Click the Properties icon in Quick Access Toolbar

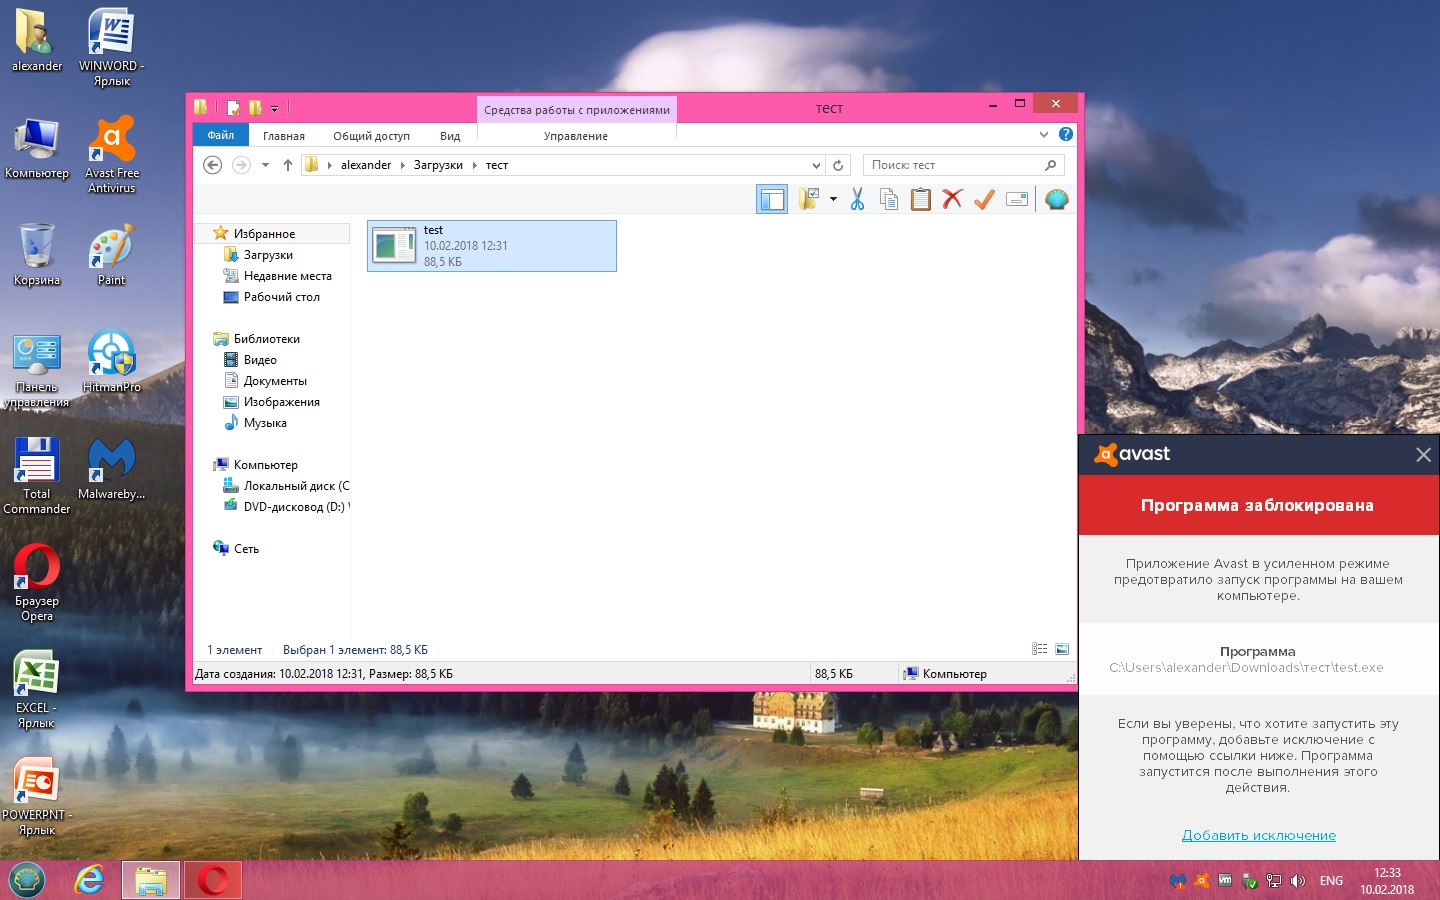pyautogui.click(x=233, y=108)
